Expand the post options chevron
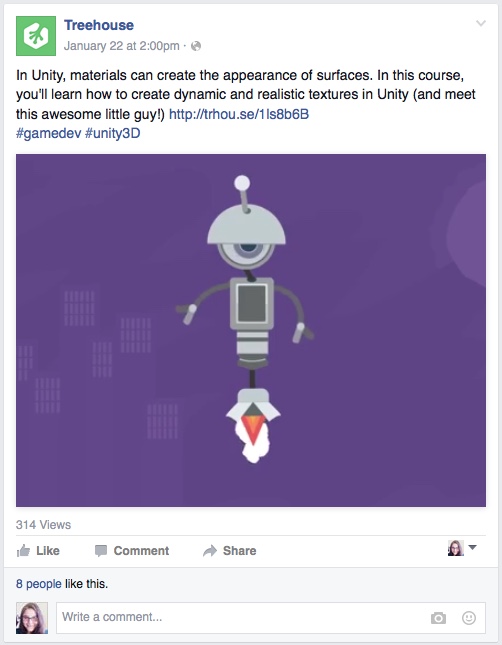Screen dimensions: 502x645 point(481,23)
